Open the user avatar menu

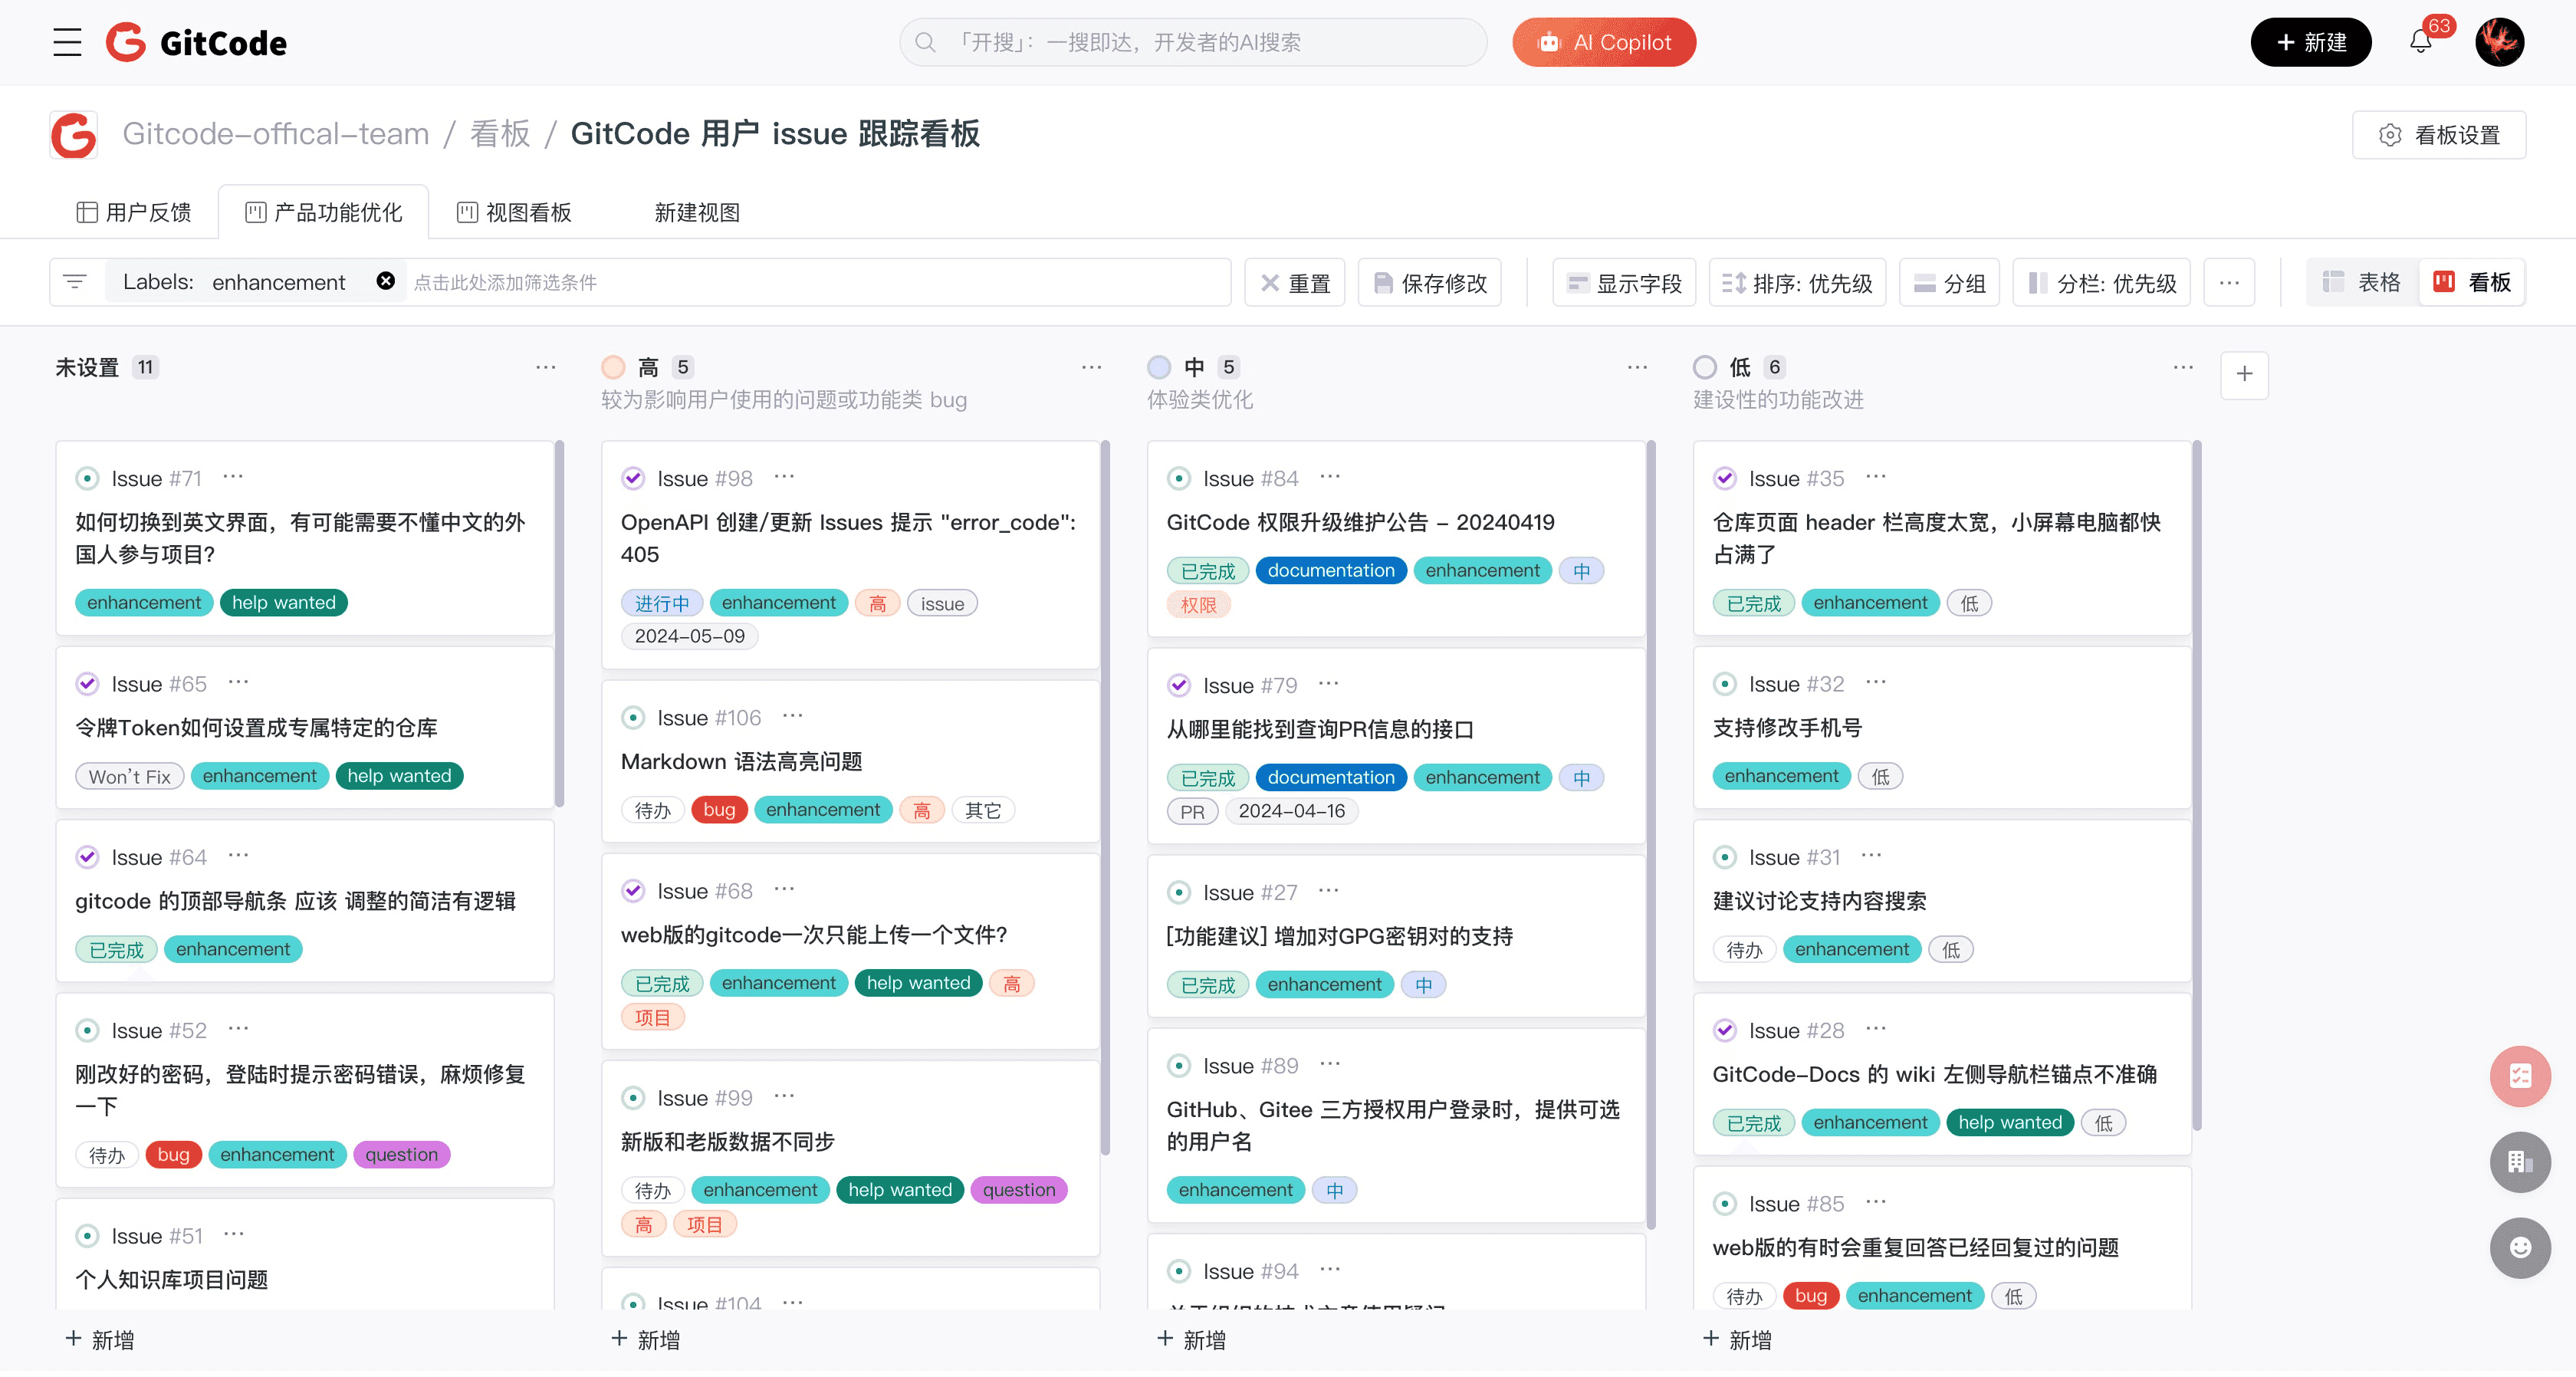pyautogui.click(x=2499, y=42)
